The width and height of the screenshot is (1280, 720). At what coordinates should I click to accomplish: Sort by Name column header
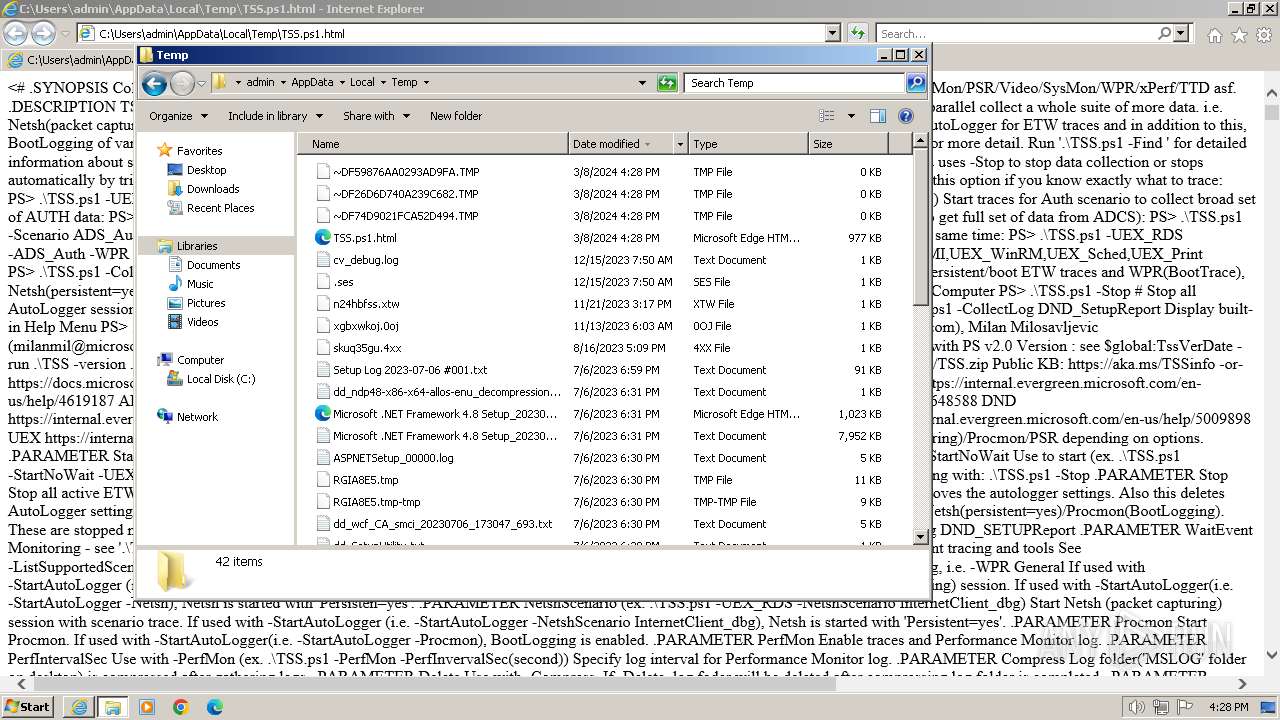click(432, 144)
